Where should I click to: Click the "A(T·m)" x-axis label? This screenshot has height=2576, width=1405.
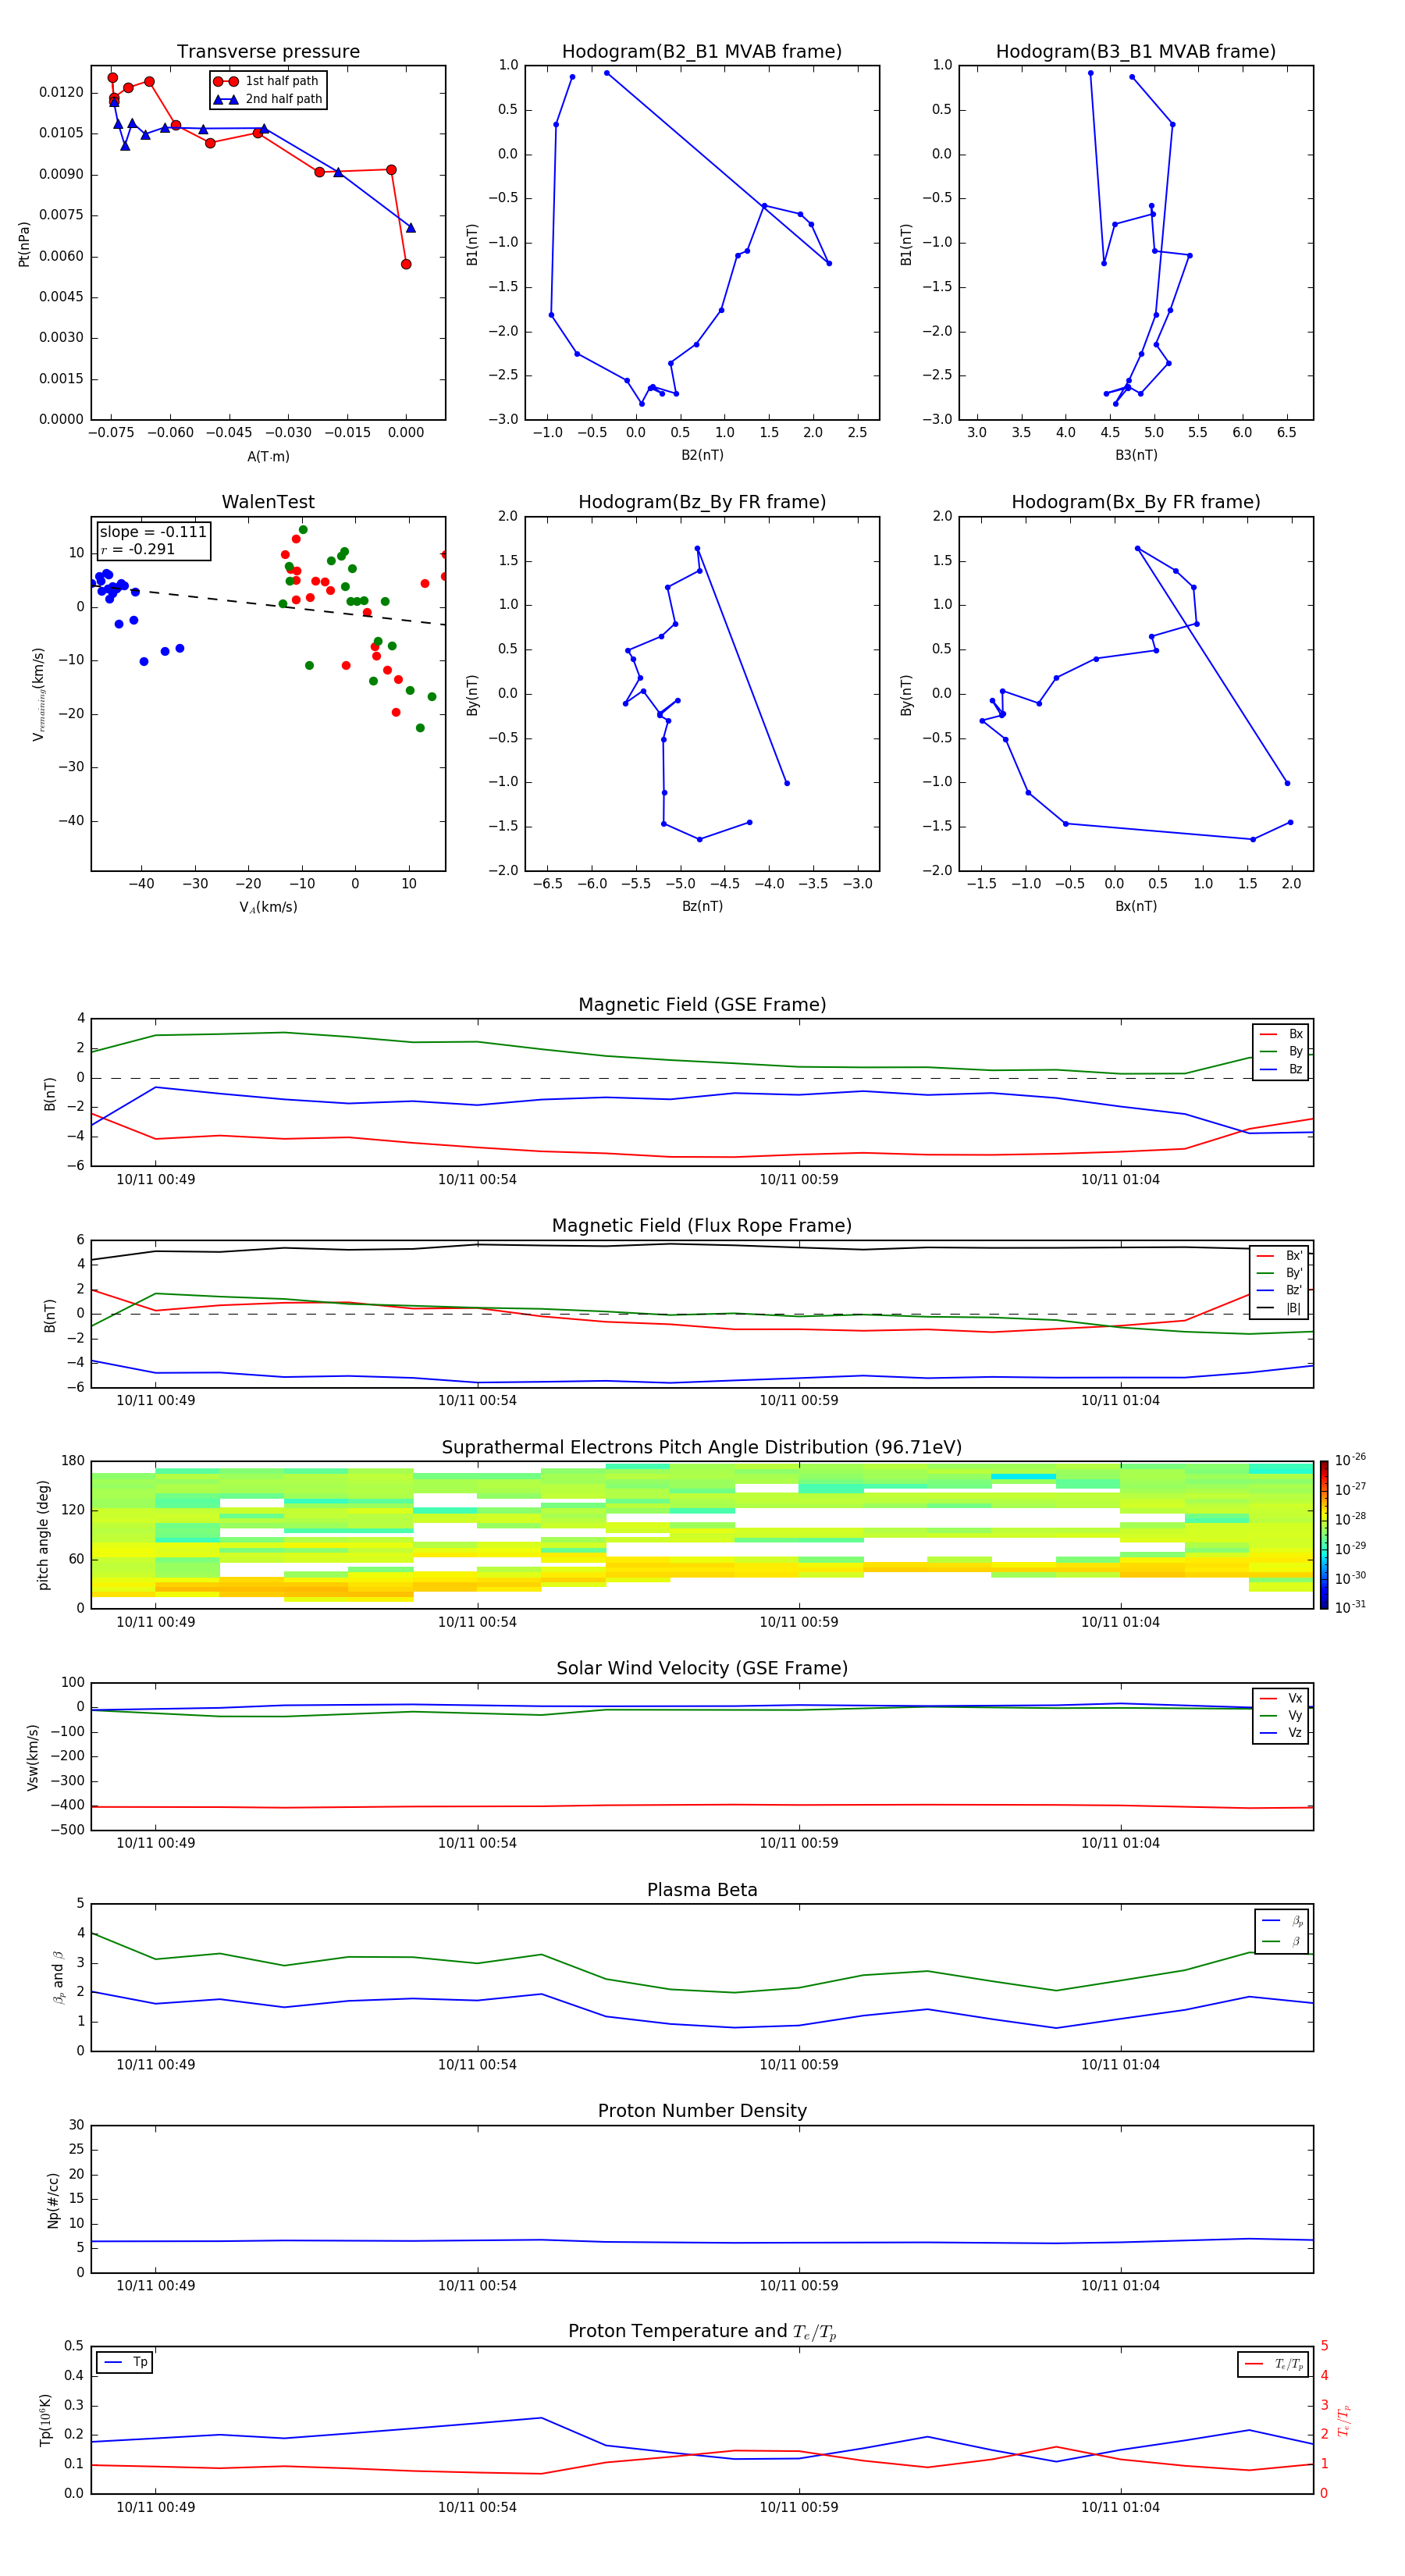[x=268, y=456]
